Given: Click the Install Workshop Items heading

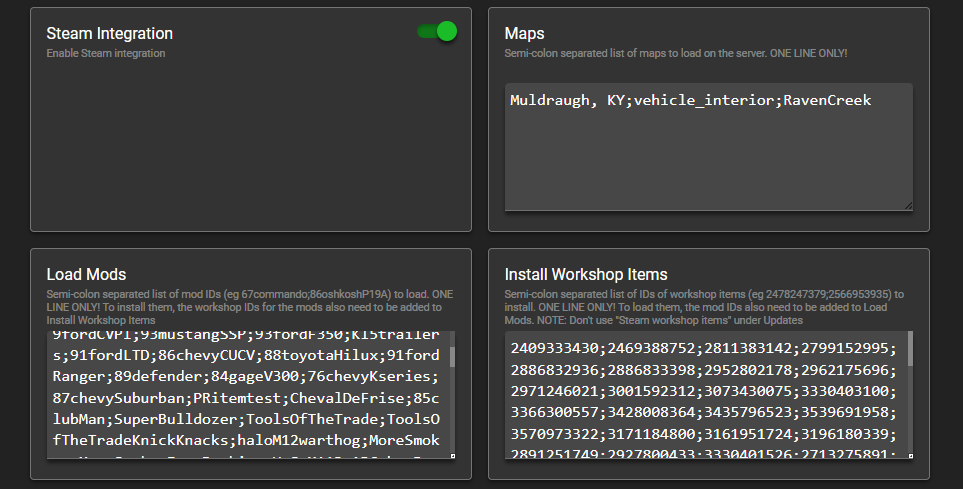Looking at the screenshot, I should pos(586,275).
